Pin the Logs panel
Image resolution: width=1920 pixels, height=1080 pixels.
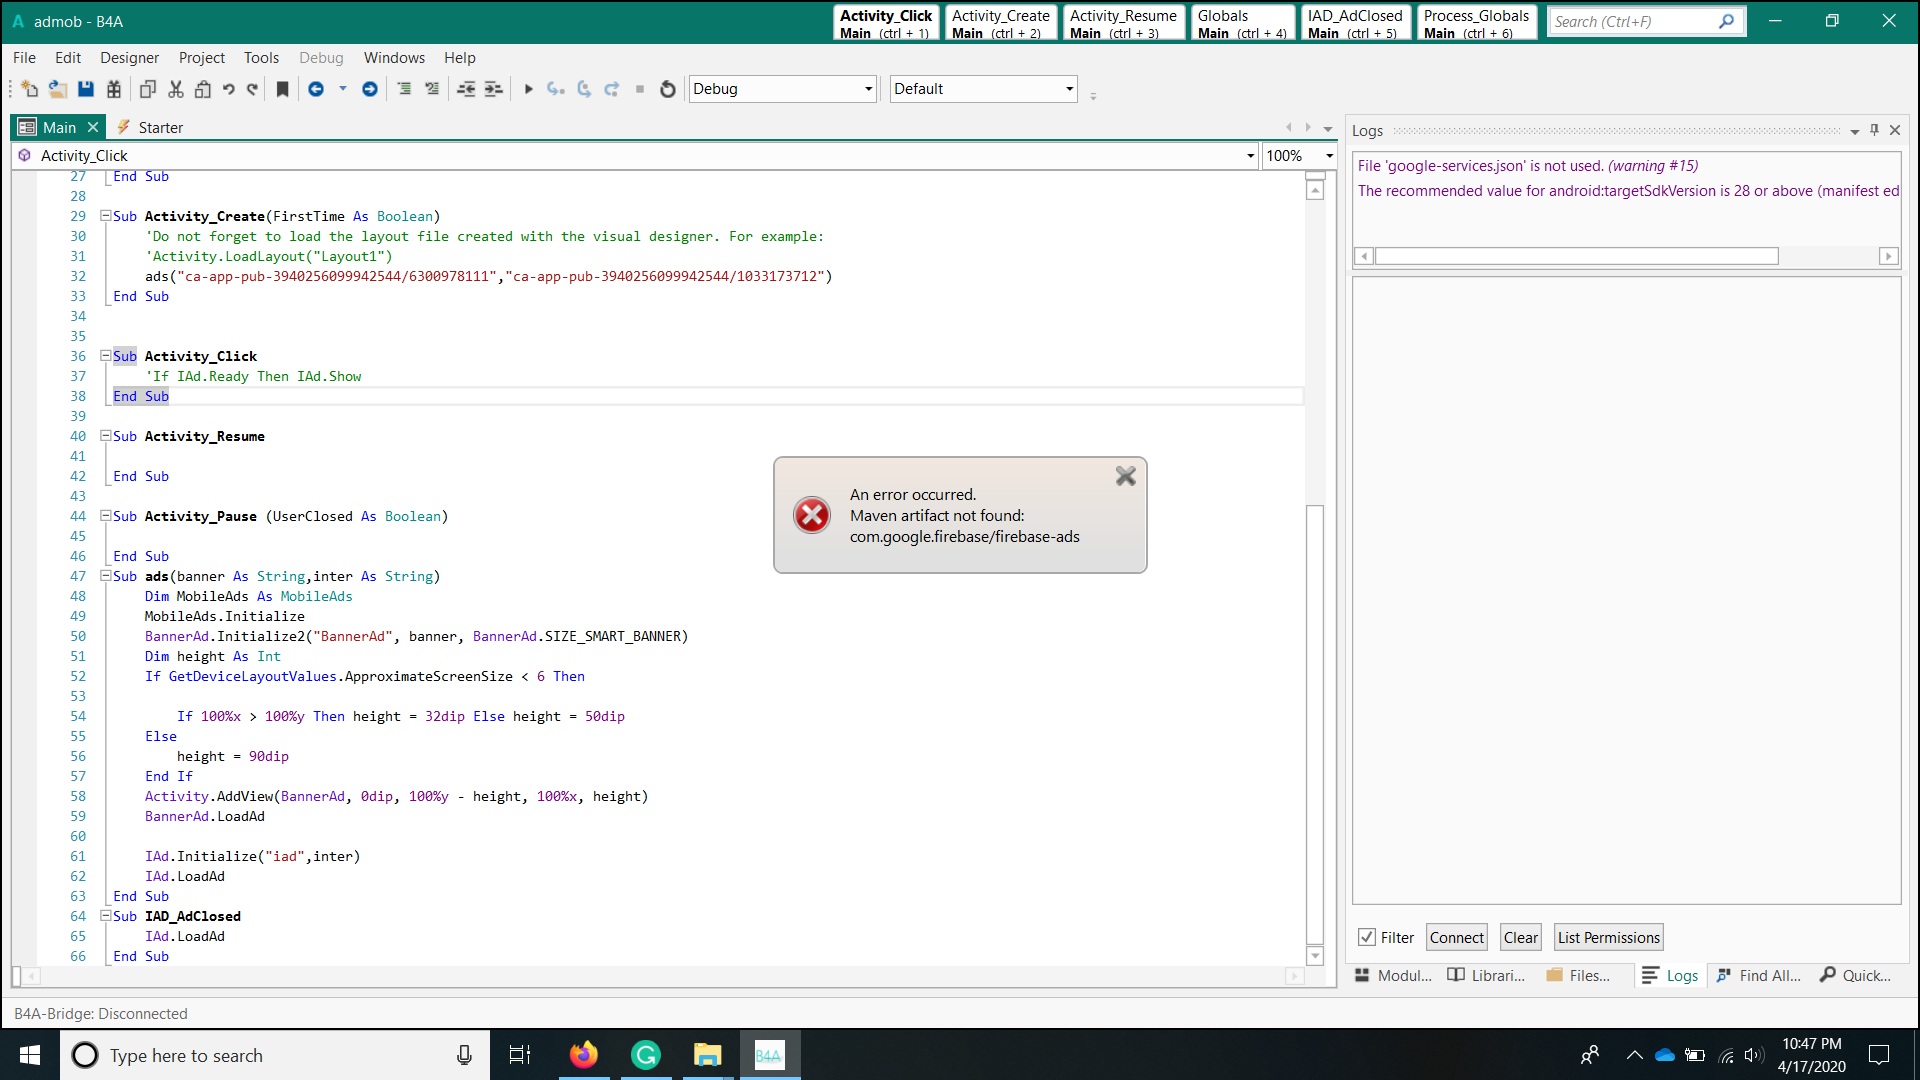click(x=1875, y=130)
